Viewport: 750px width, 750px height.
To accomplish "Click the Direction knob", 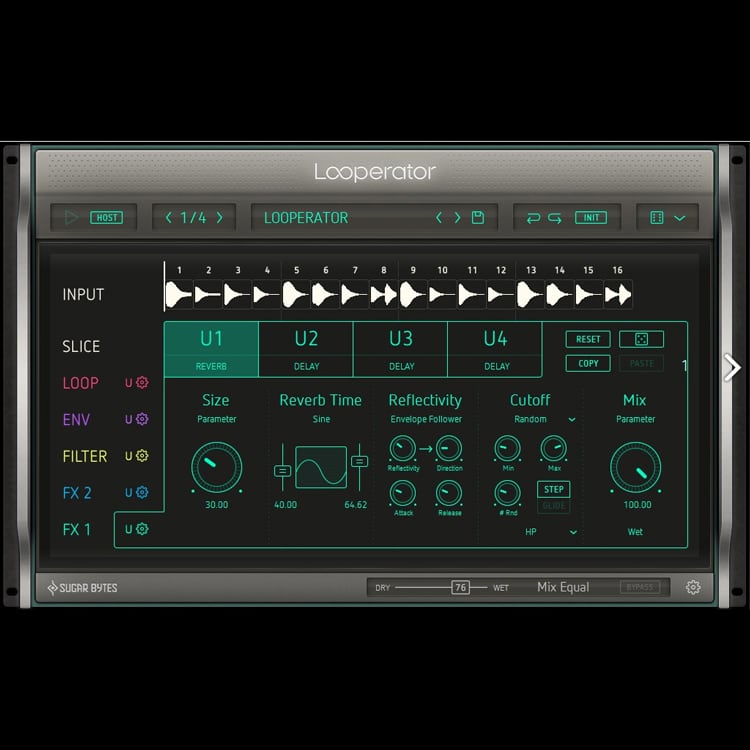I will [449, 449].
